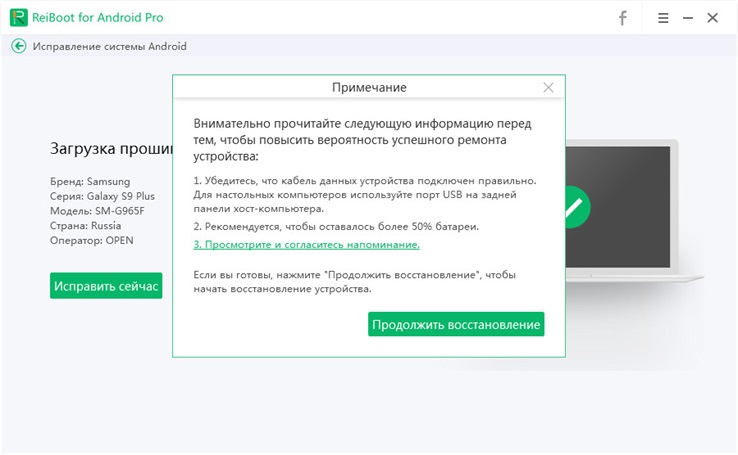This screenshot has width=738, height=455.
Task: Open the hamburger menu icon
Action: click(663, 18)
